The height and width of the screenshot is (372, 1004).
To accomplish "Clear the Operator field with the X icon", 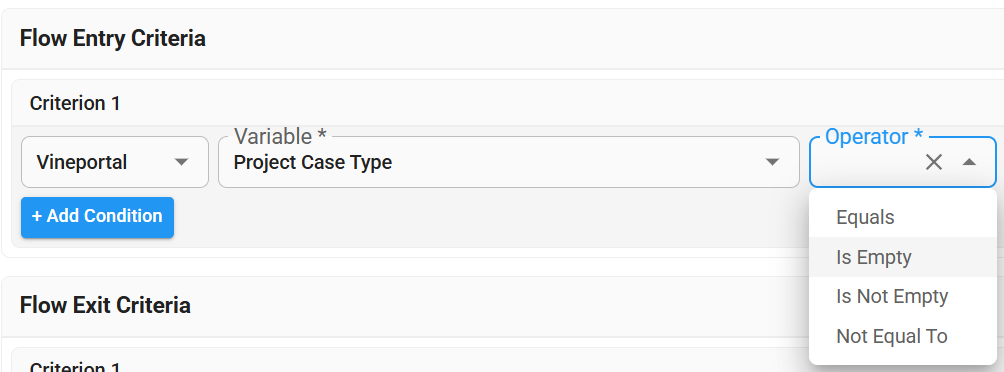I will [x=934, y=163].
